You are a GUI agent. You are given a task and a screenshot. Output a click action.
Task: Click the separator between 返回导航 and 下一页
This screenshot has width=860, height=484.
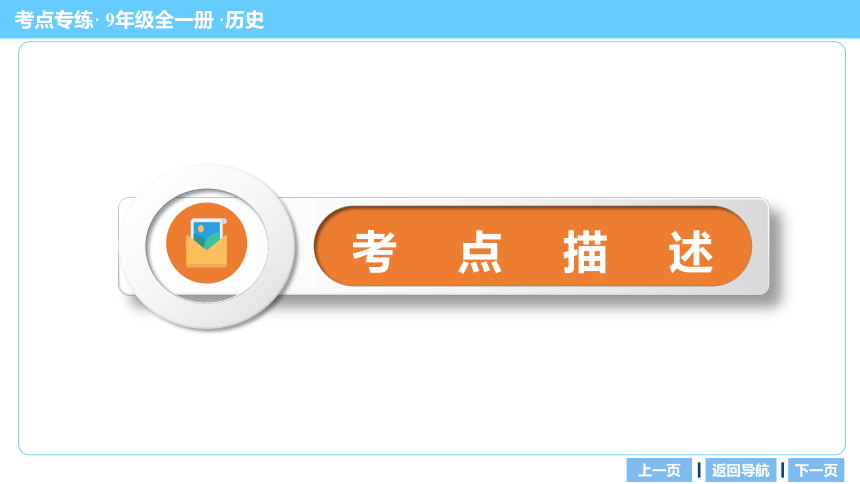pyautogui.click(x=782, y=470)
